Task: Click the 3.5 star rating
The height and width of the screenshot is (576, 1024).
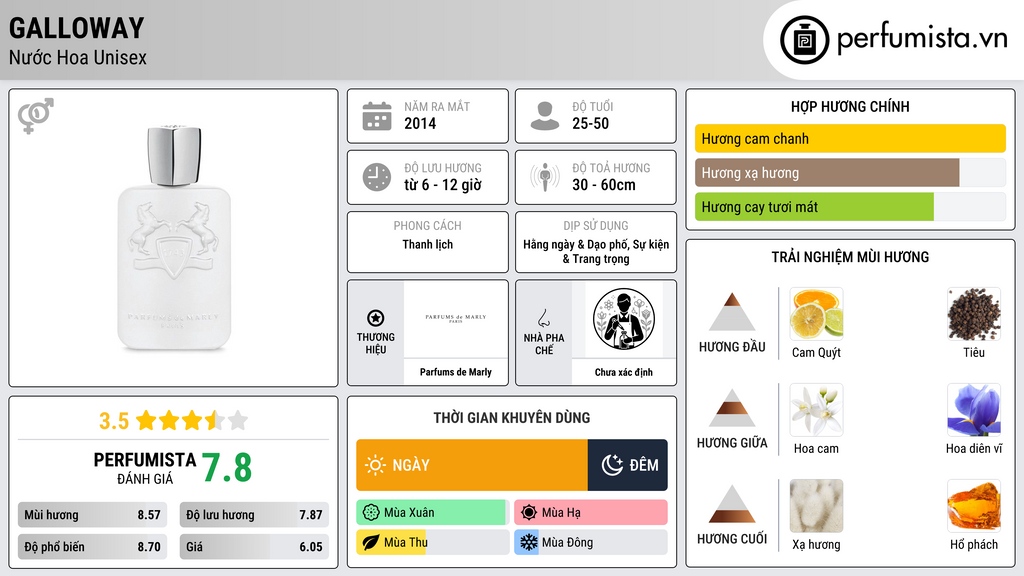Action: (x=174, y=421)
